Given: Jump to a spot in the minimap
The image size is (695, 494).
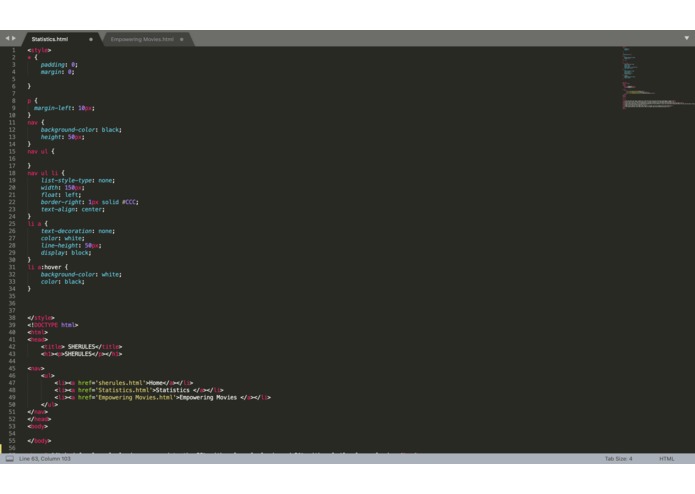Looking at the screenshot, I should [x=657, y=78].
